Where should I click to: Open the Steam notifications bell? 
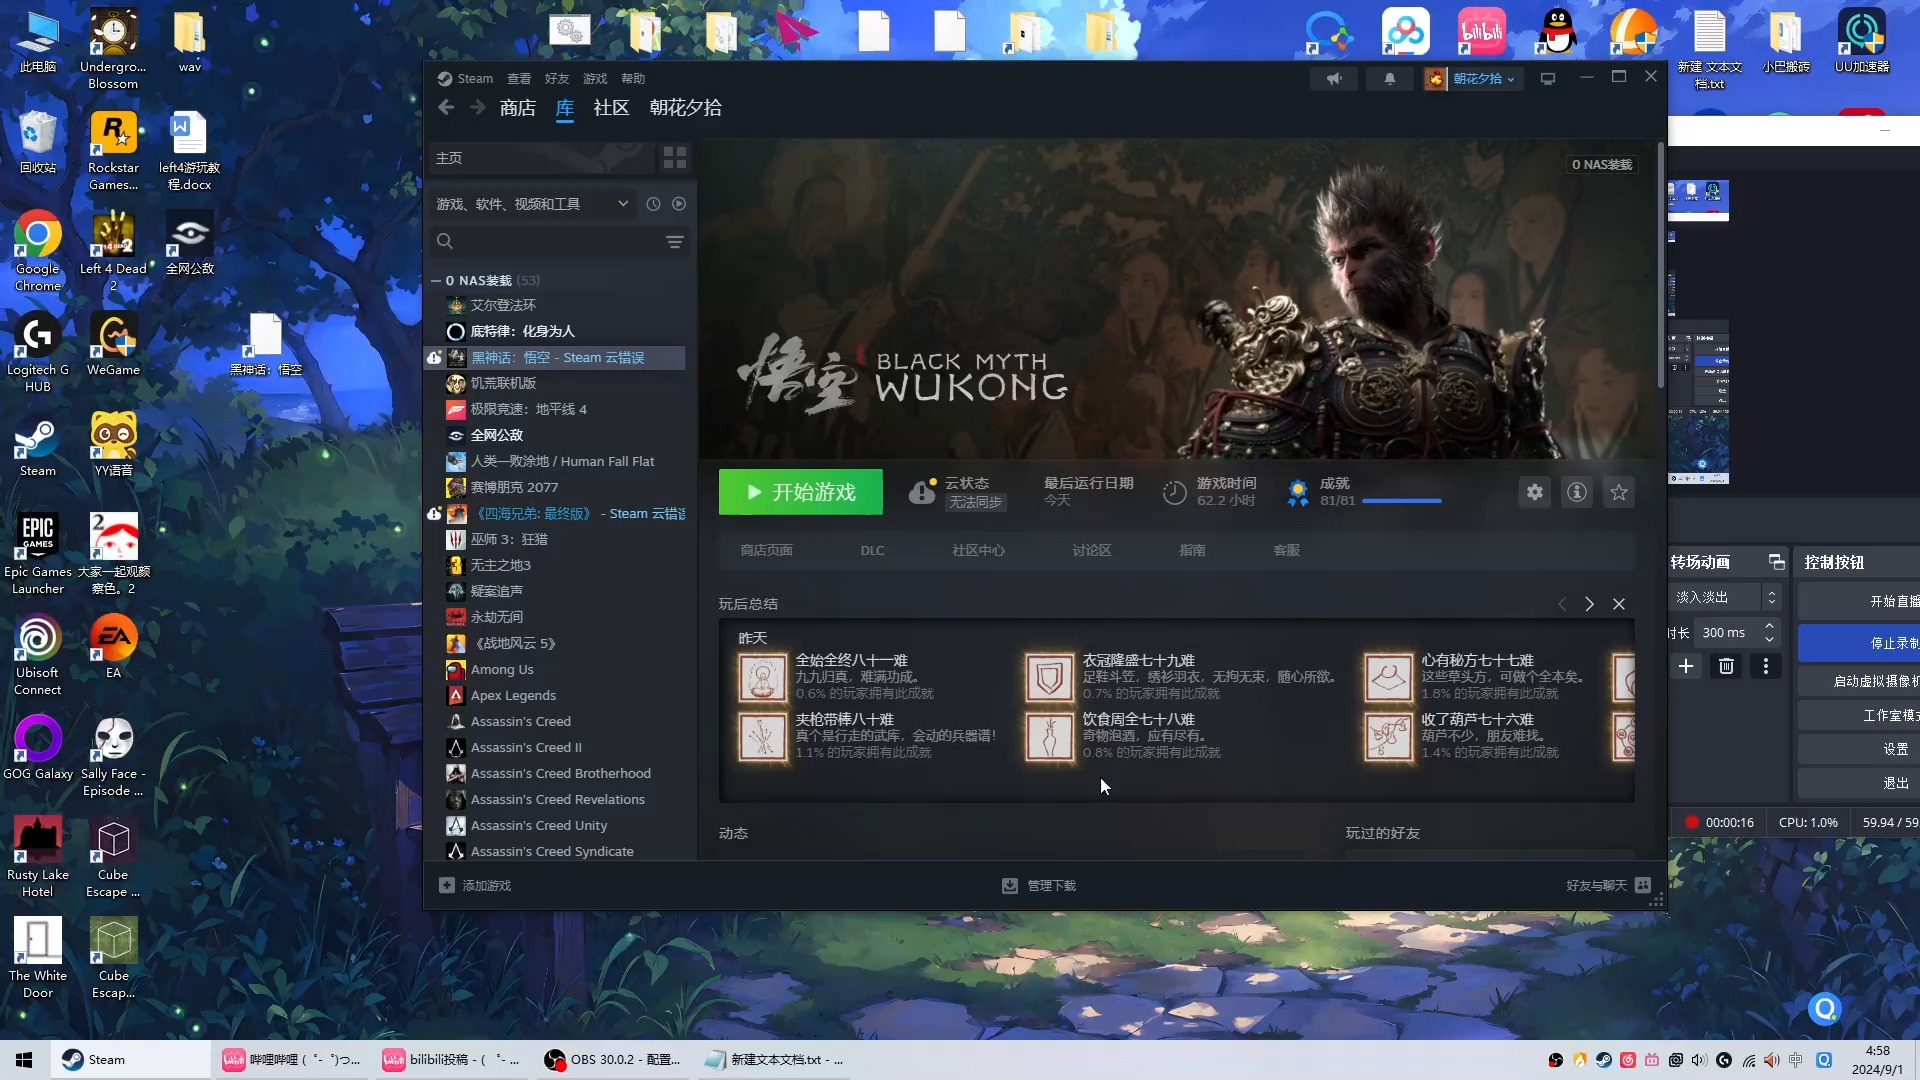pyautogui.click(x=1390, y=79)
